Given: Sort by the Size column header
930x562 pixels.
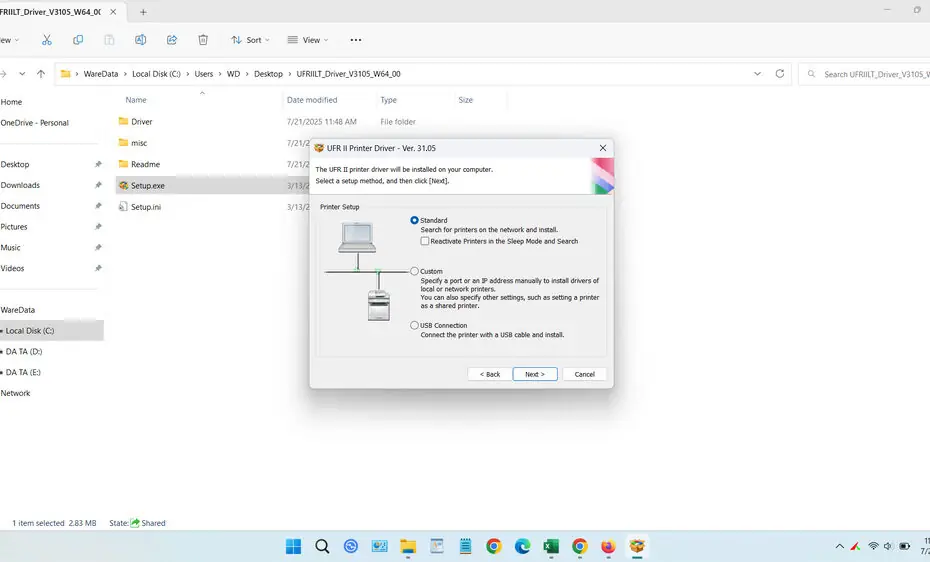Looking at the screenshot, I should coord(466,100).
